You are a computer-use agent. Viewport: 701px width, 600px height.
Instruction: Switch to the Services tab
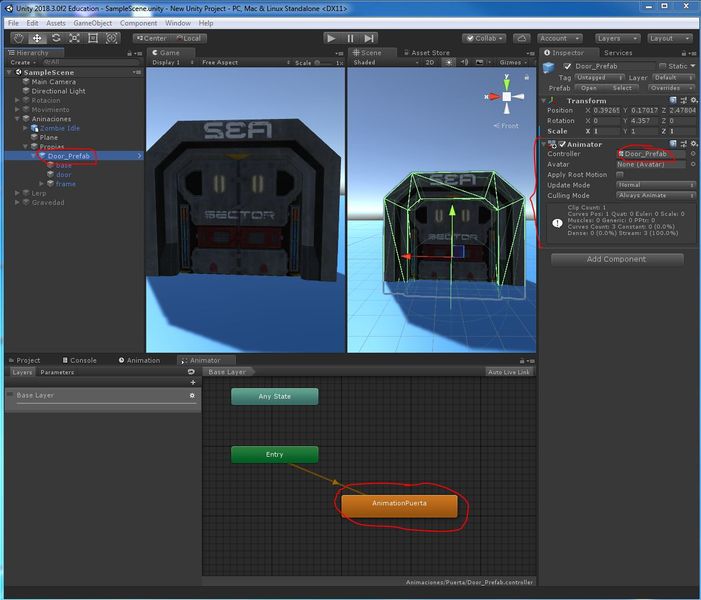(x=618, y=53)
